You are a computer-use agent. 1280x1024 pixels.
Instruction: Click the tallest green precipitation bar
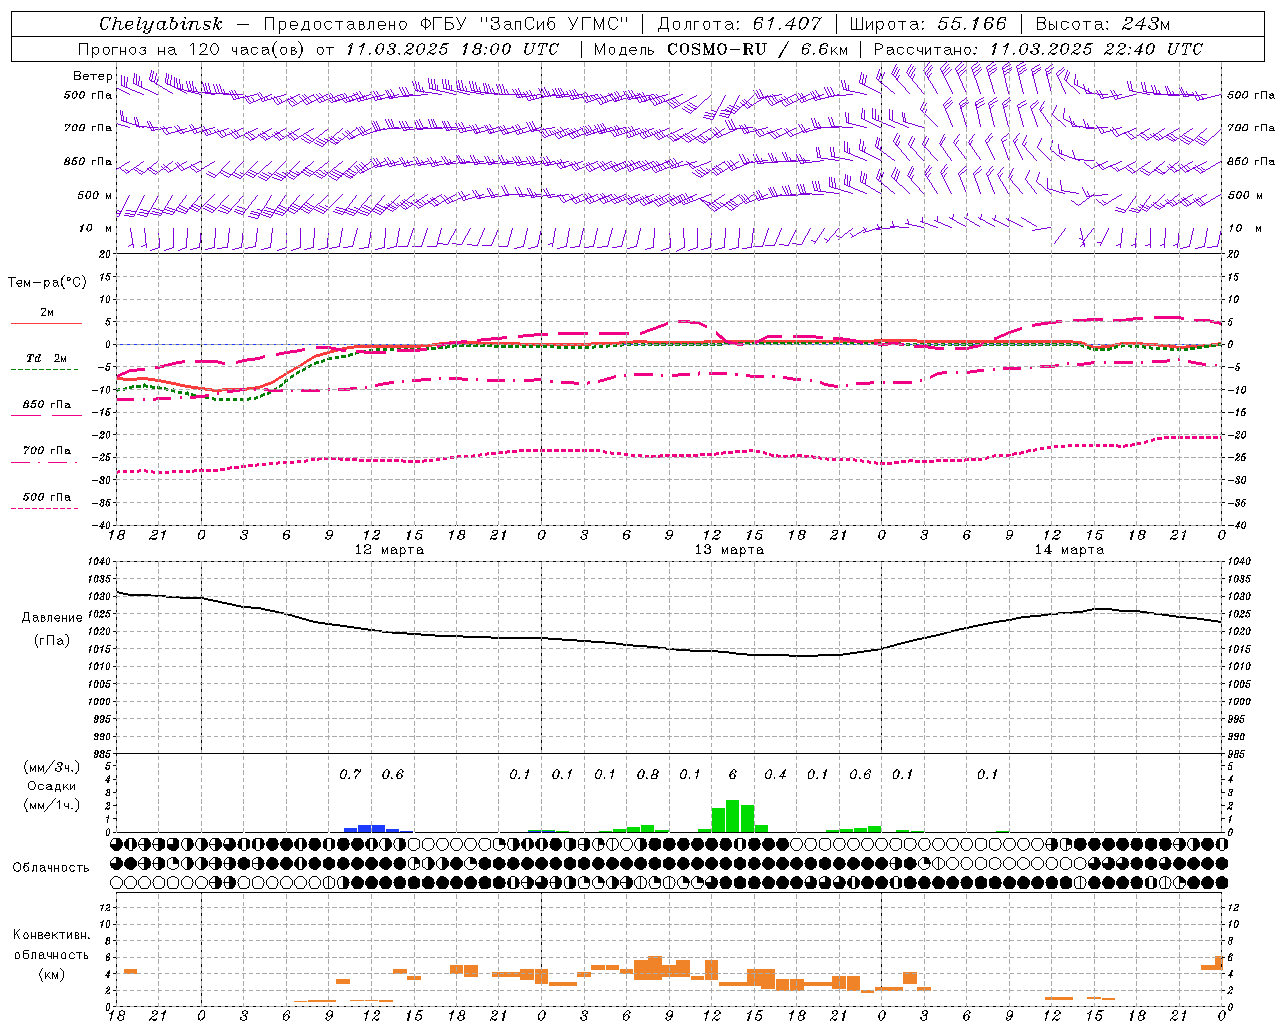tap(733, 816)
